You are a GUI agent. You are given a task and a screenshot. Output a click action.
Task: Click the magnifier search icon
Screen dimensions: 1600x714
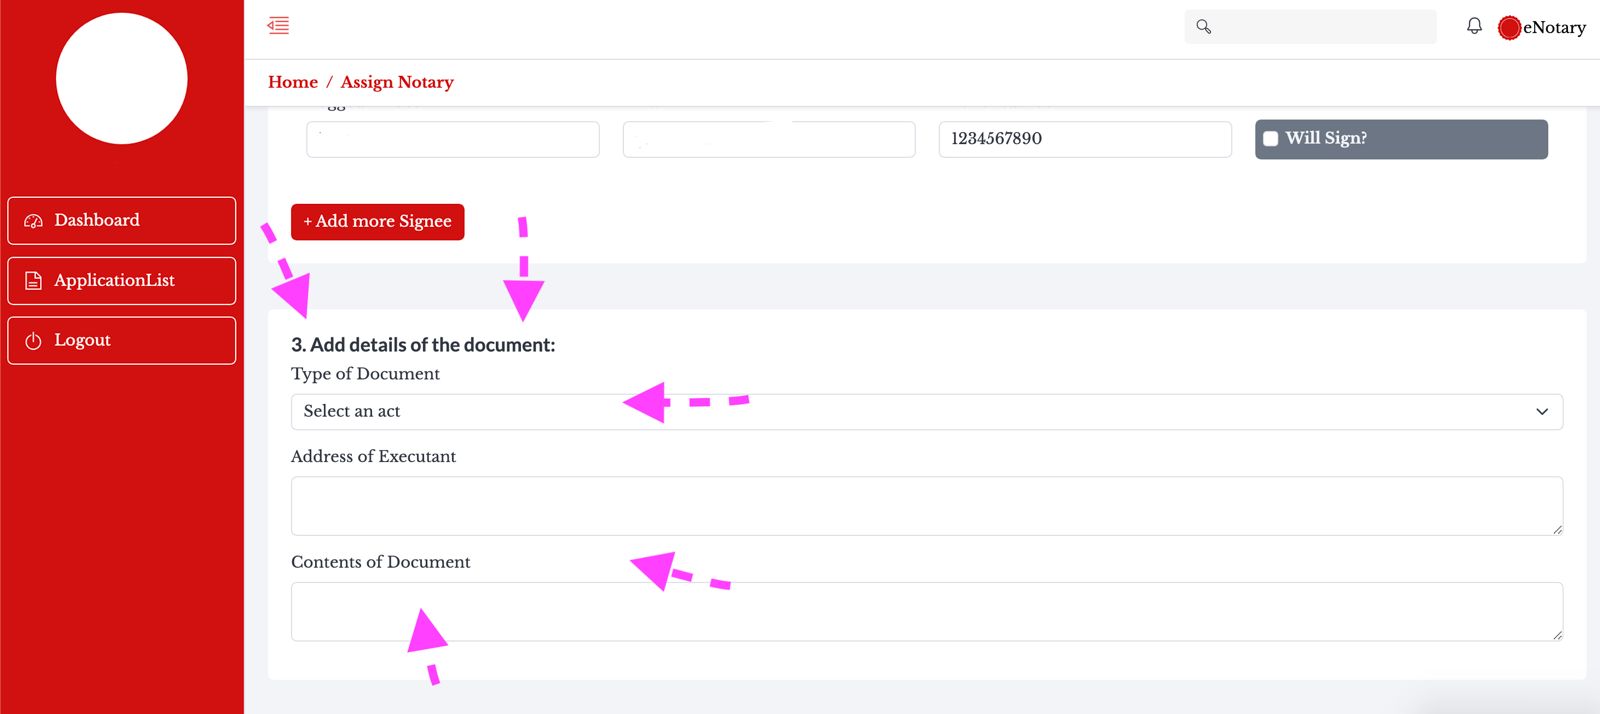coord(1204,27)
